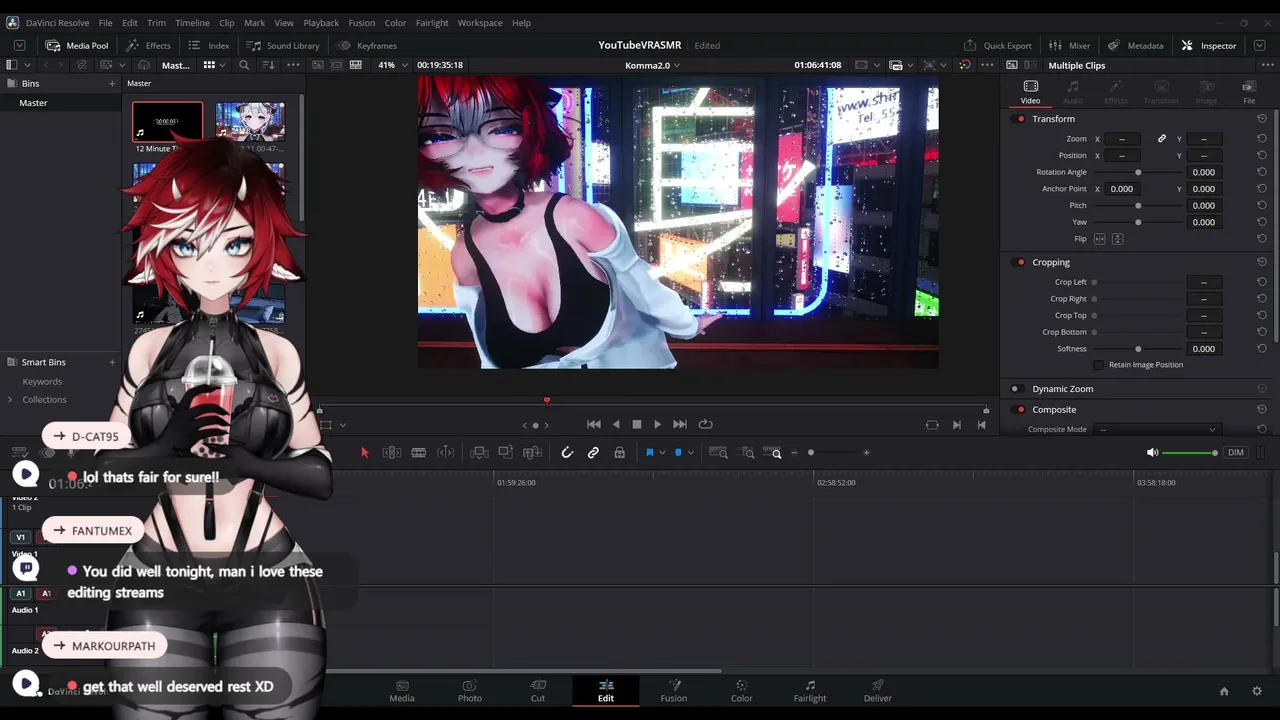This screenshot has height=720, width=1280.
Task: Open the Komma2.0 timeline name dropdown
Action: [x=652, y=65]
